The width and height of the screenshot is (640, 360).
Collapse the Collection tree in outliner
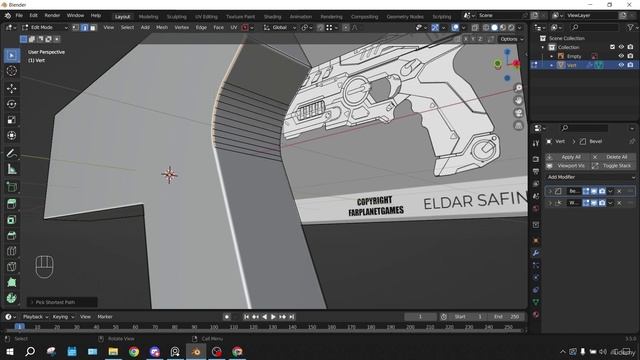(543, 47)
